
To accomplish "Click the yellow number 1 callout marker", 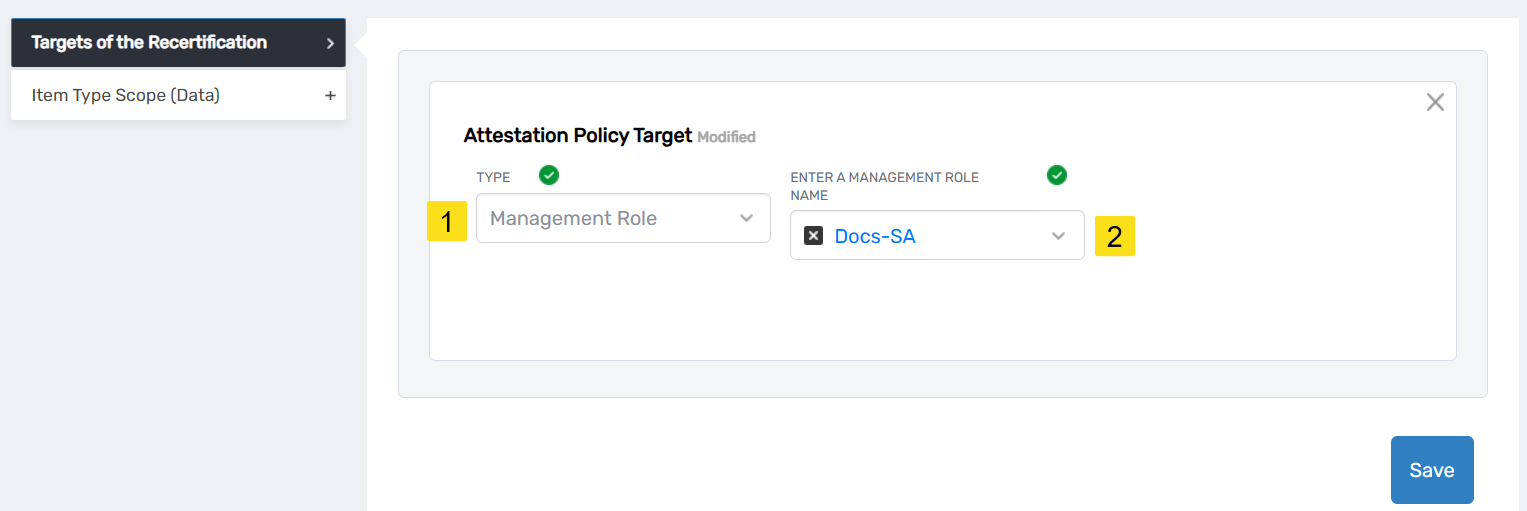I will click(447, 221).
